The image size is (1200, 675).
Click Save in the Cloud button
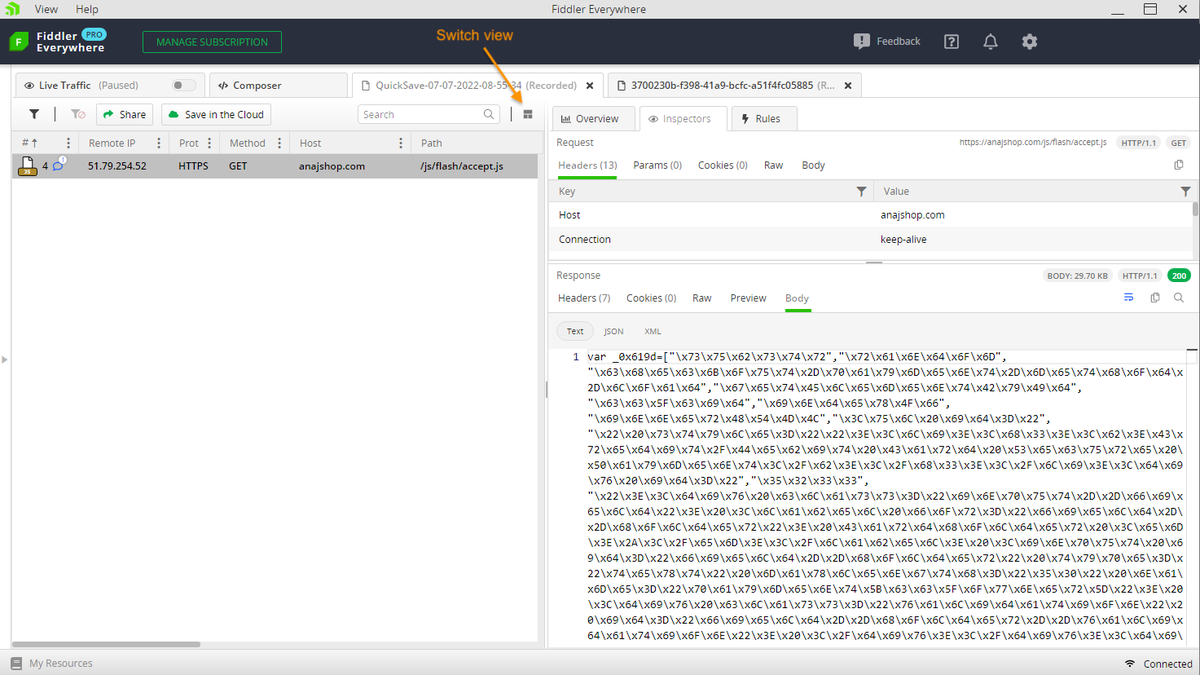tap(217, 114)
